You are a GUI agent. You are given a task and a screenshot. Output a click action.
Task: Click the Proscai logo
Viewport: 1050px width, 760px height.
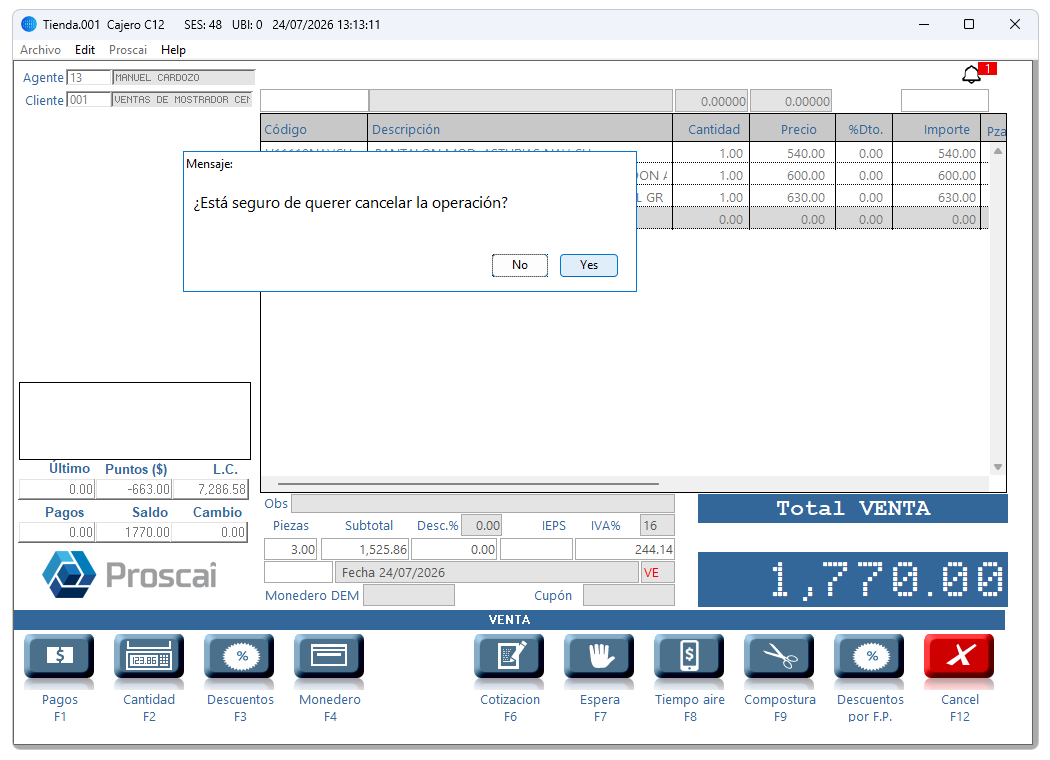click(x=130, y=575)
